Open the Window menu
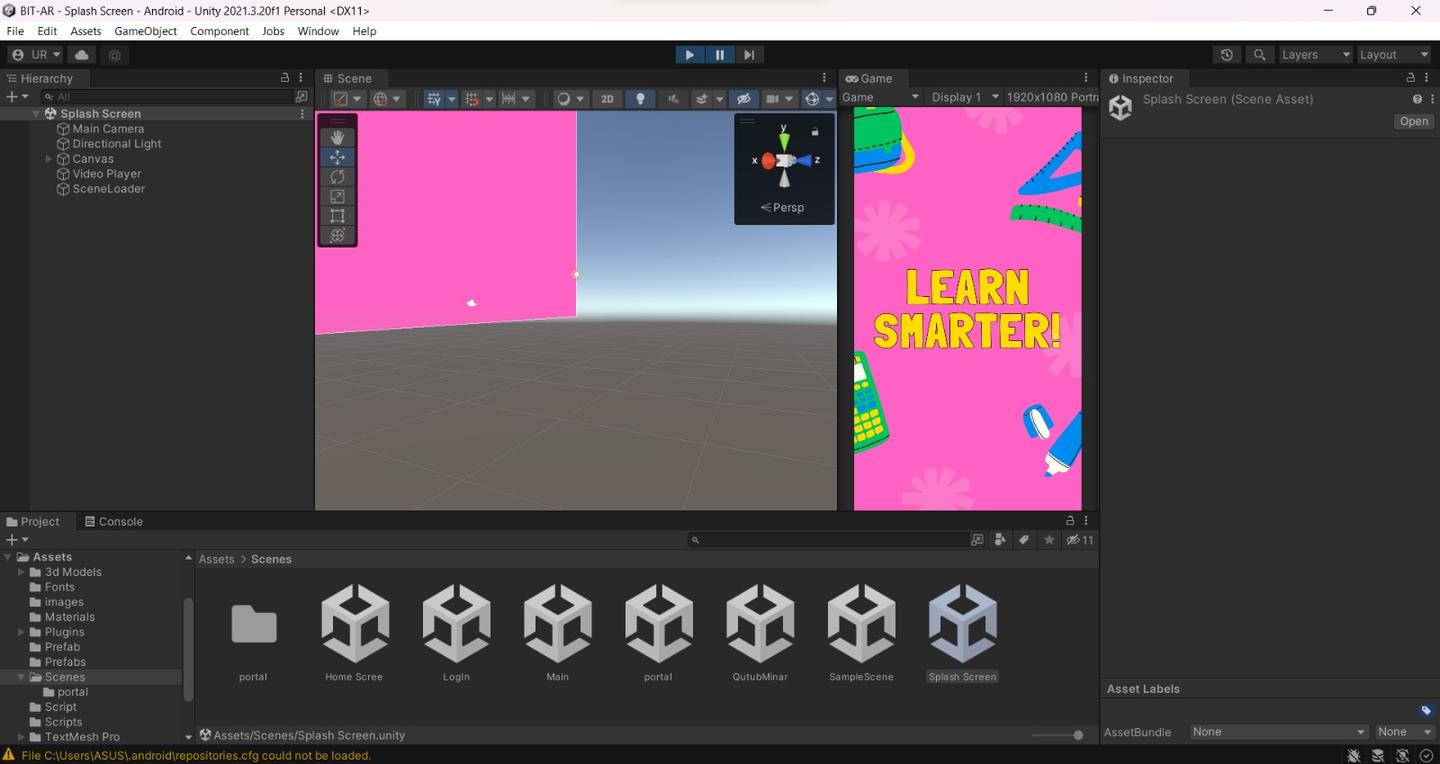Screen dimensions: 1440x764 (318, 31)
